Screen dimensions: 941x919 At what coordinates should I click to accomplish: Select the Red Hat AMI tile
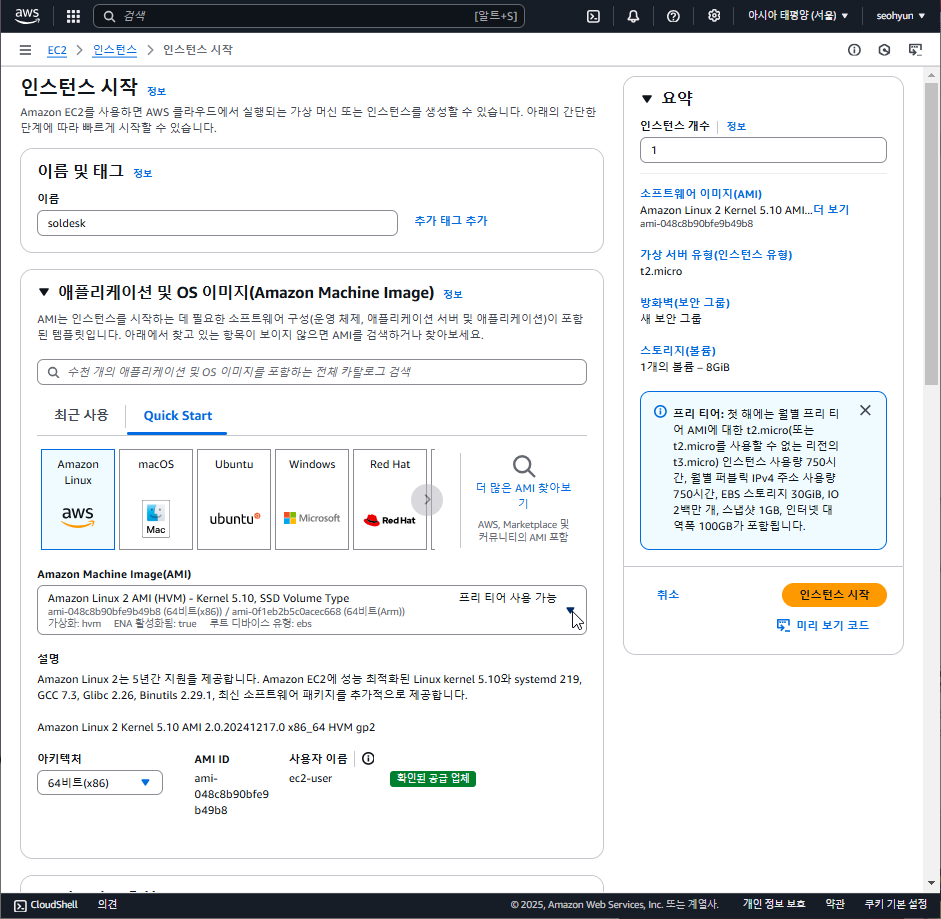tap(390, 499)
